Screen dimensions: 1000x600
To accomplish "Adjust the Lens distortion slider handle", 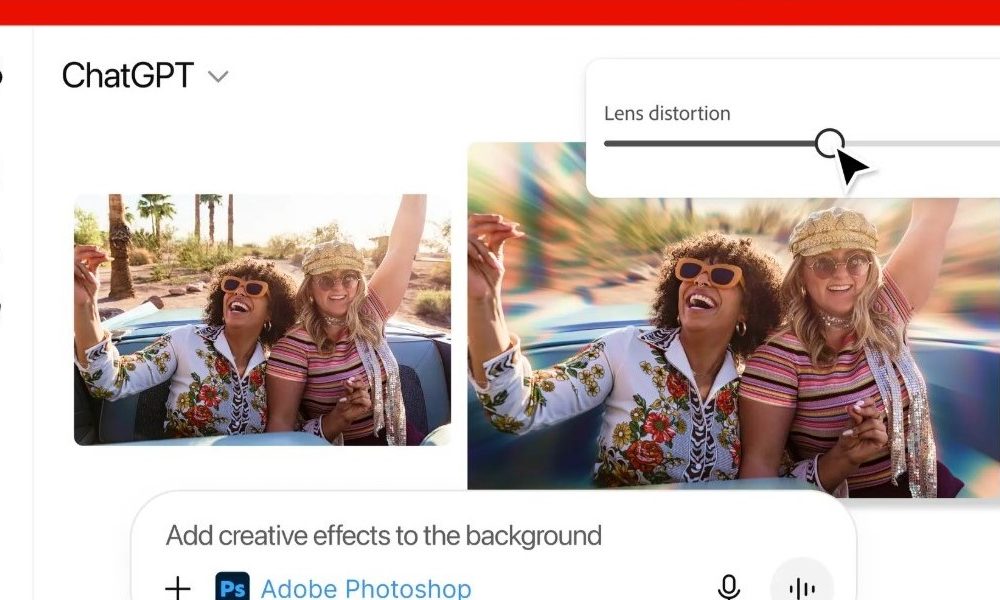I will 830,143.
